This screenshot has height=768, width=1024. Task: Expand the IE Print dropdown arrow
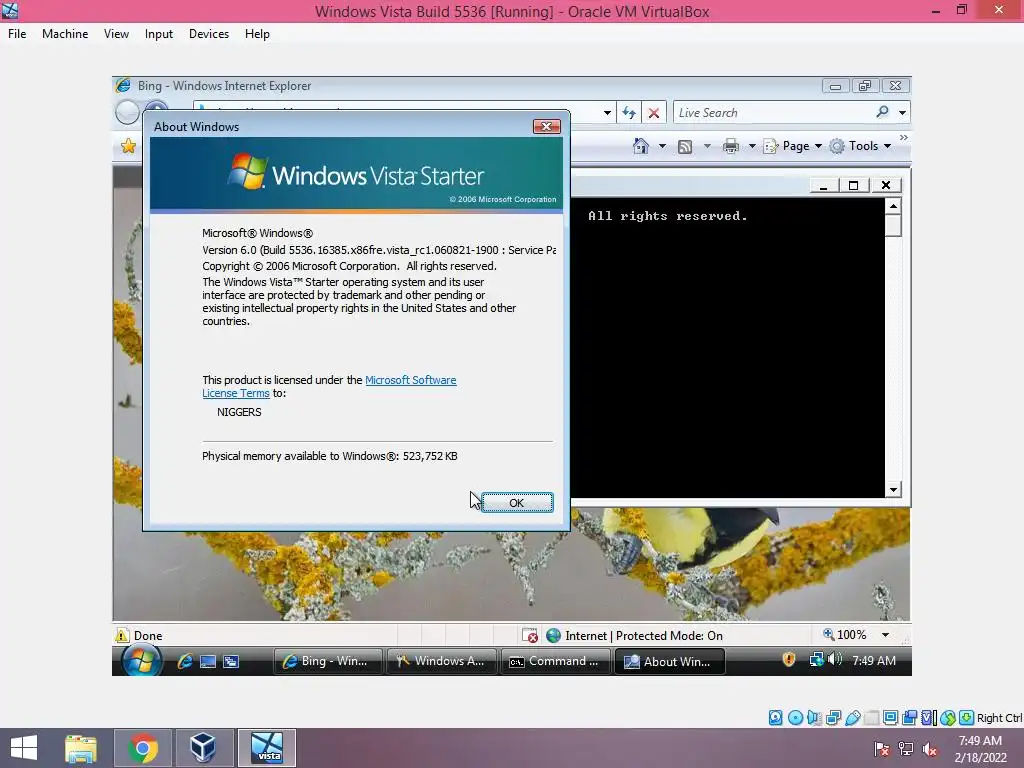pos(752,146)
